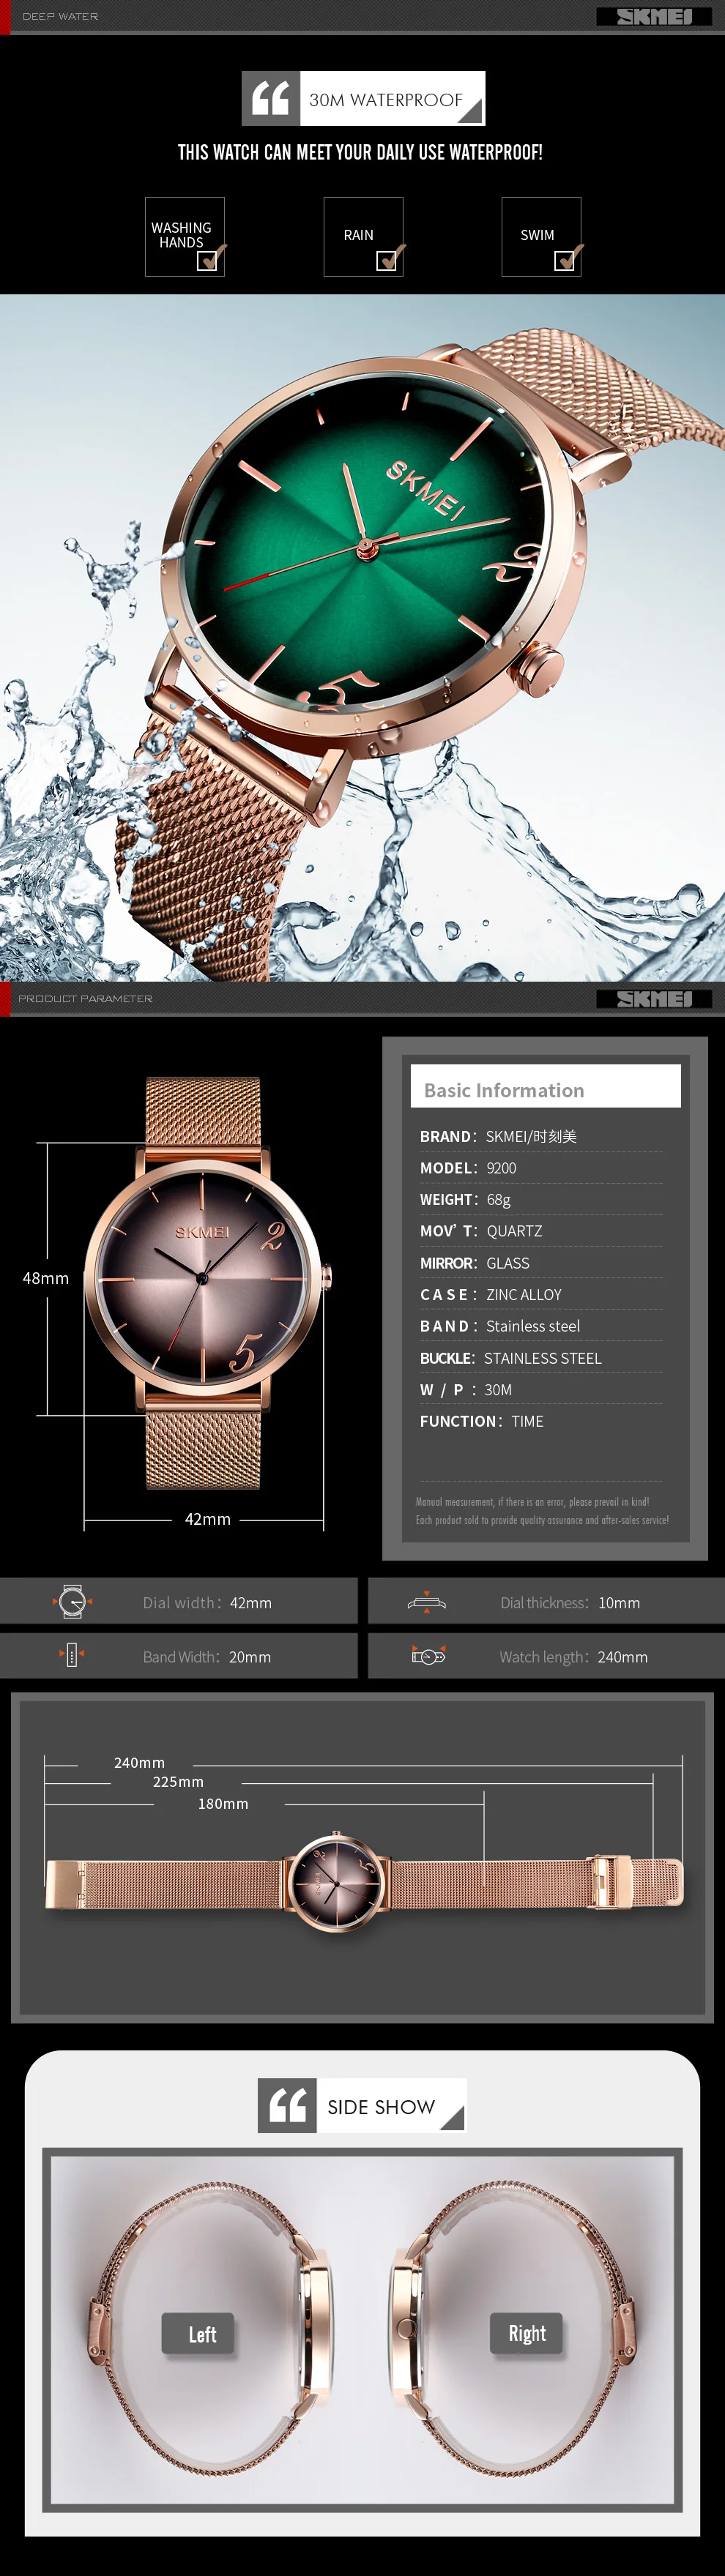The height and width of the screenshot is (2576, 725).
Task: Click the SKMEI logo in Product Parameter bar
Action: (654, 998)
